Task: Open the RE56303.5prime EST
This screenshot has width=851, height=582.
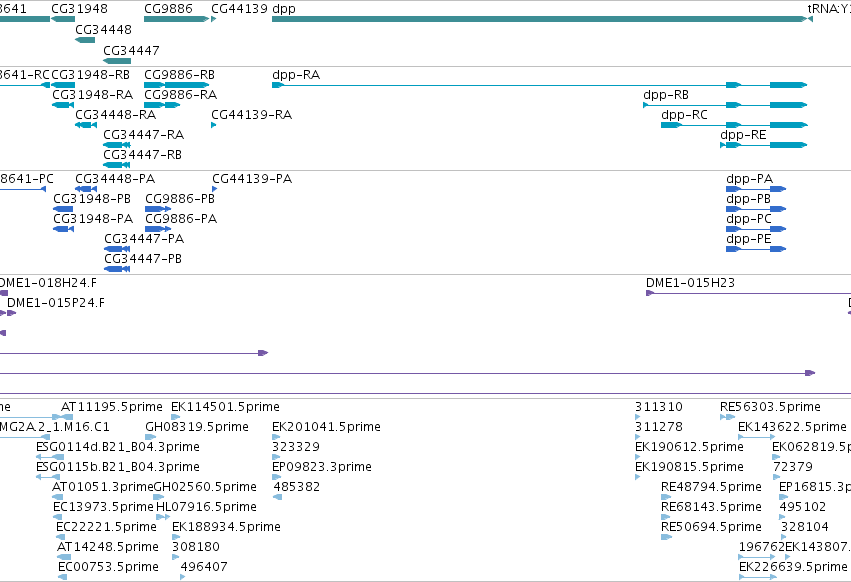Action: coord(727,417)
